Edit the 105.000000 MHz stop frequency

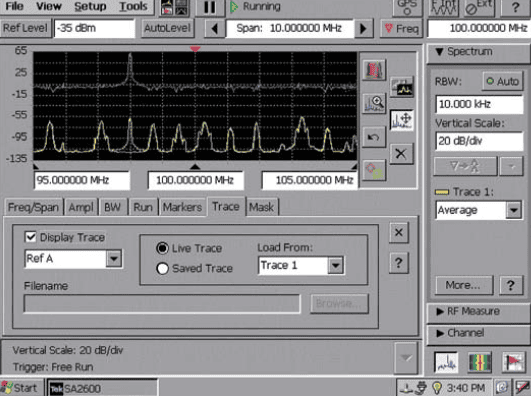(x=310, y=180)
